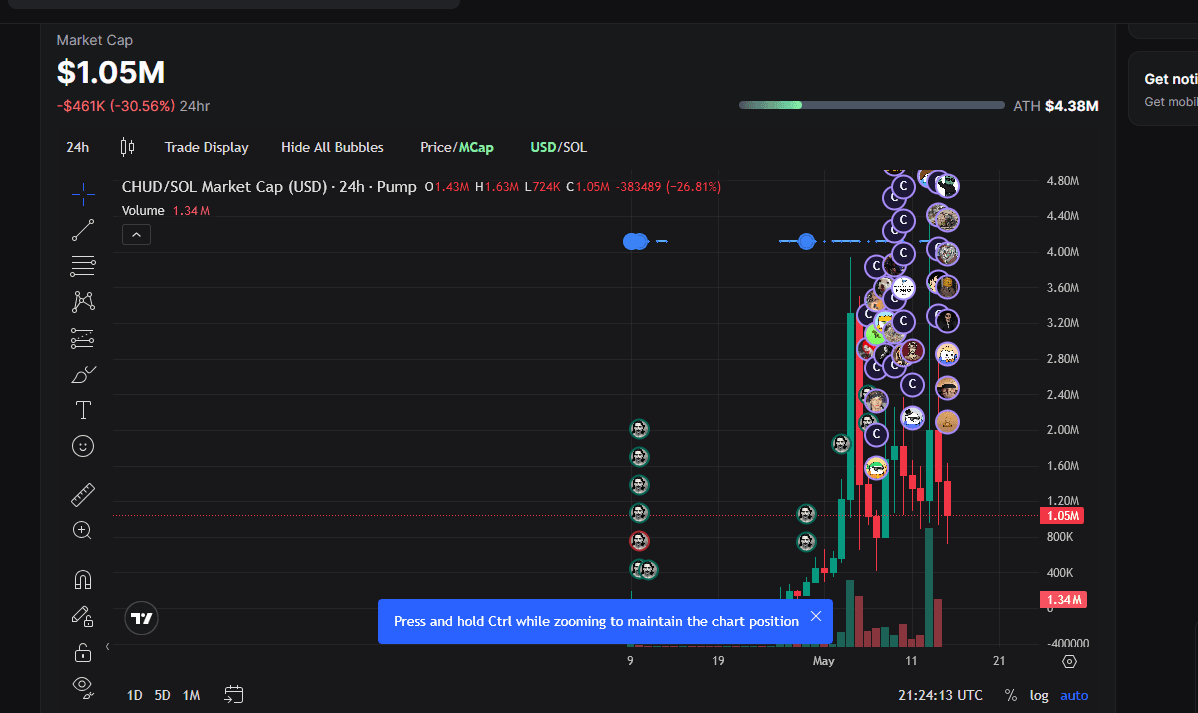Select the Text annotation tool

(83, 410)
